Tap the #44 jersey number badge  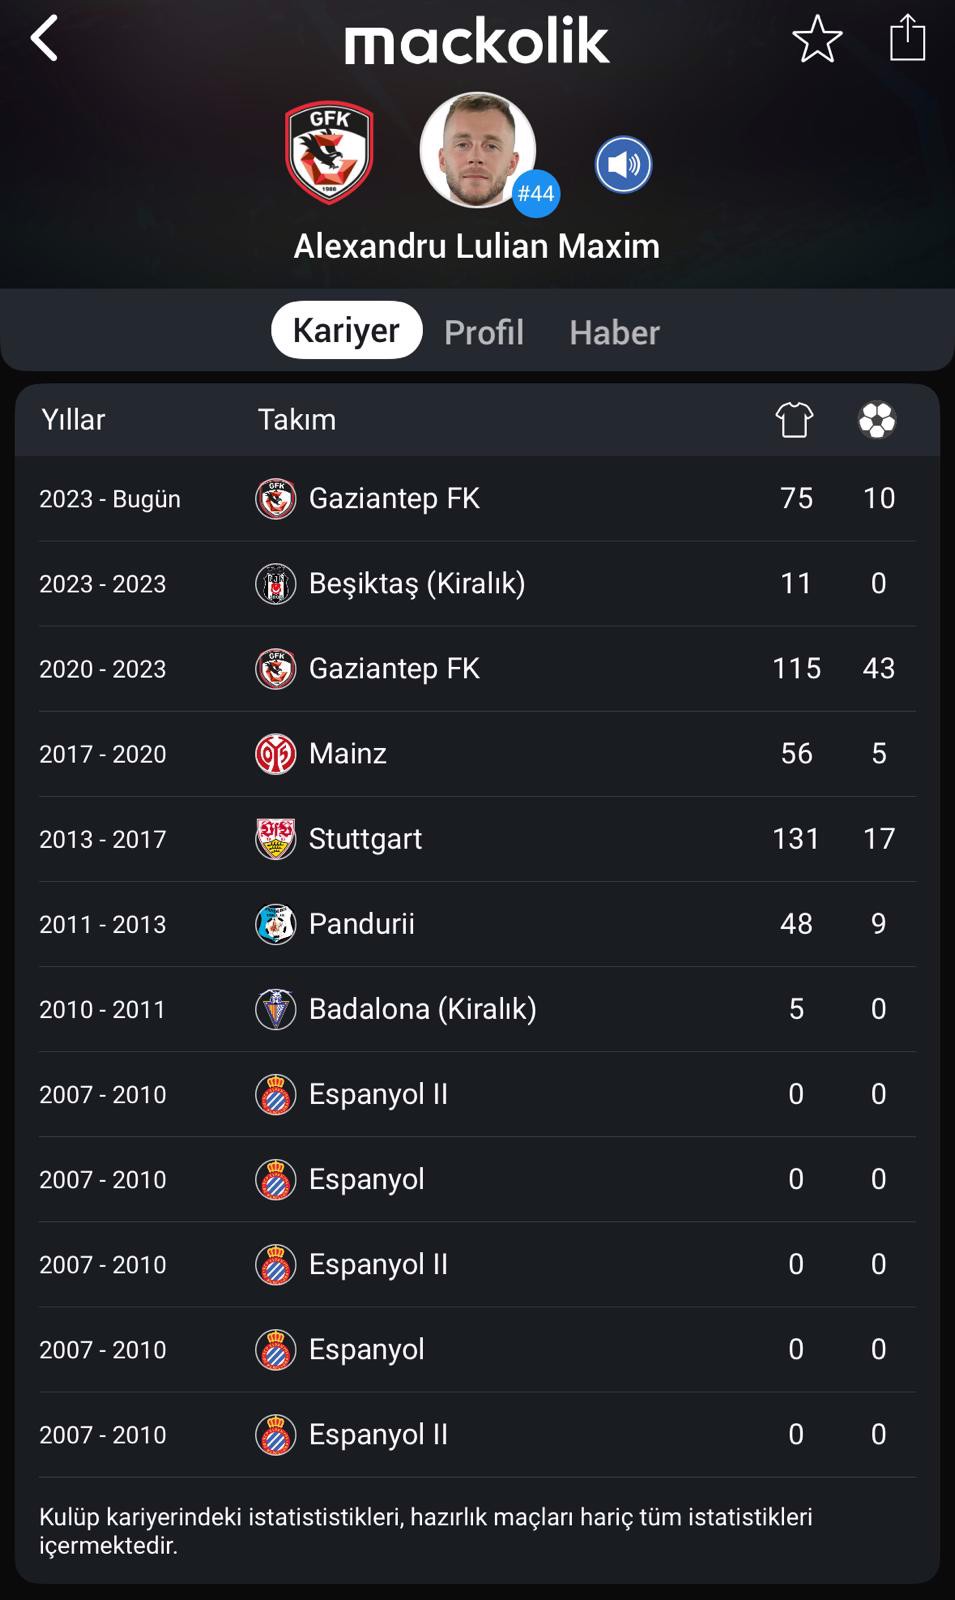pyautogui.click(x=536, y=193)
